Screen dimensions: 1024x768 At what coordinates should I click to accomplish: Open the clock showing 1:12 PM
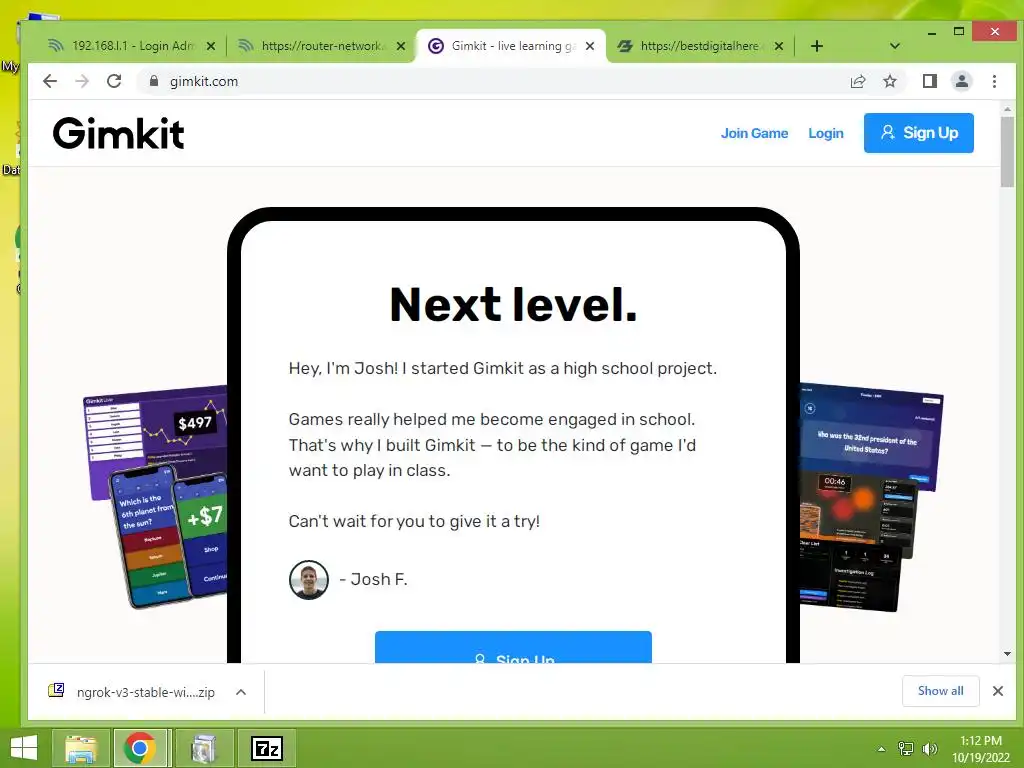click(x=980, y=748)
